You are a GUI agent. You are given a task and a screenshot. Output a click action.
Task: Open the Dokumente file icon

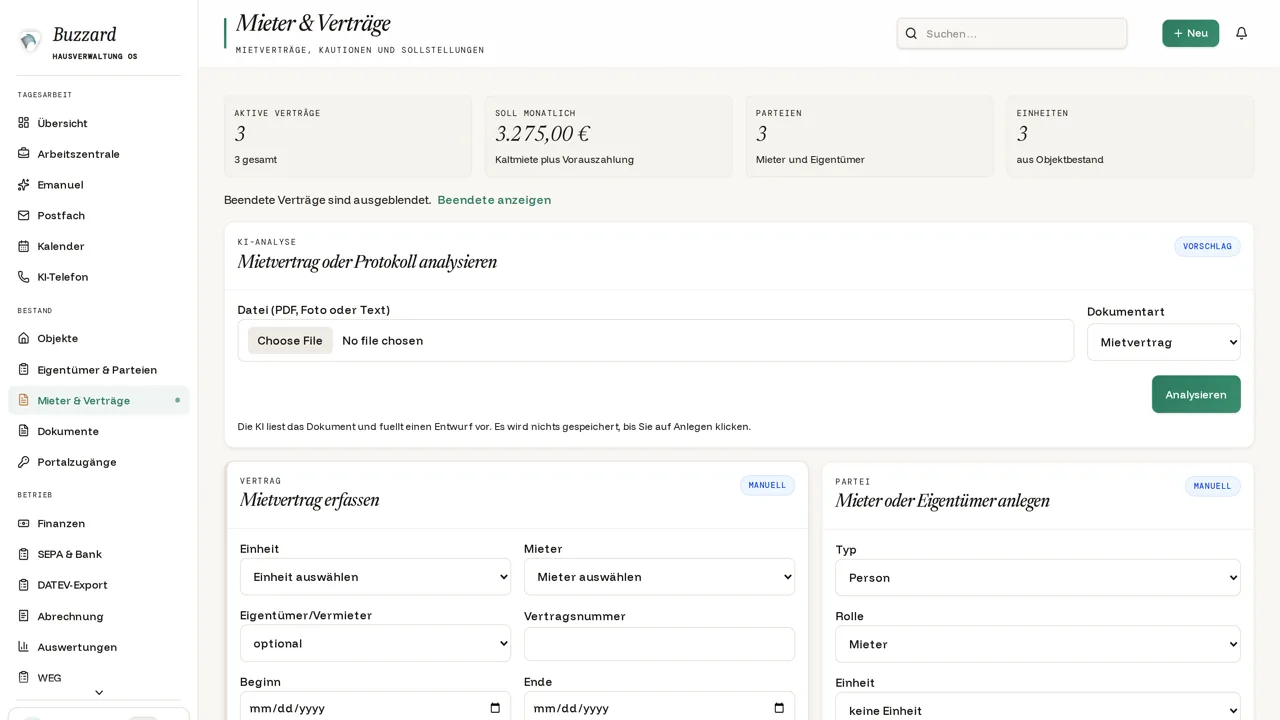click(23, 431)
